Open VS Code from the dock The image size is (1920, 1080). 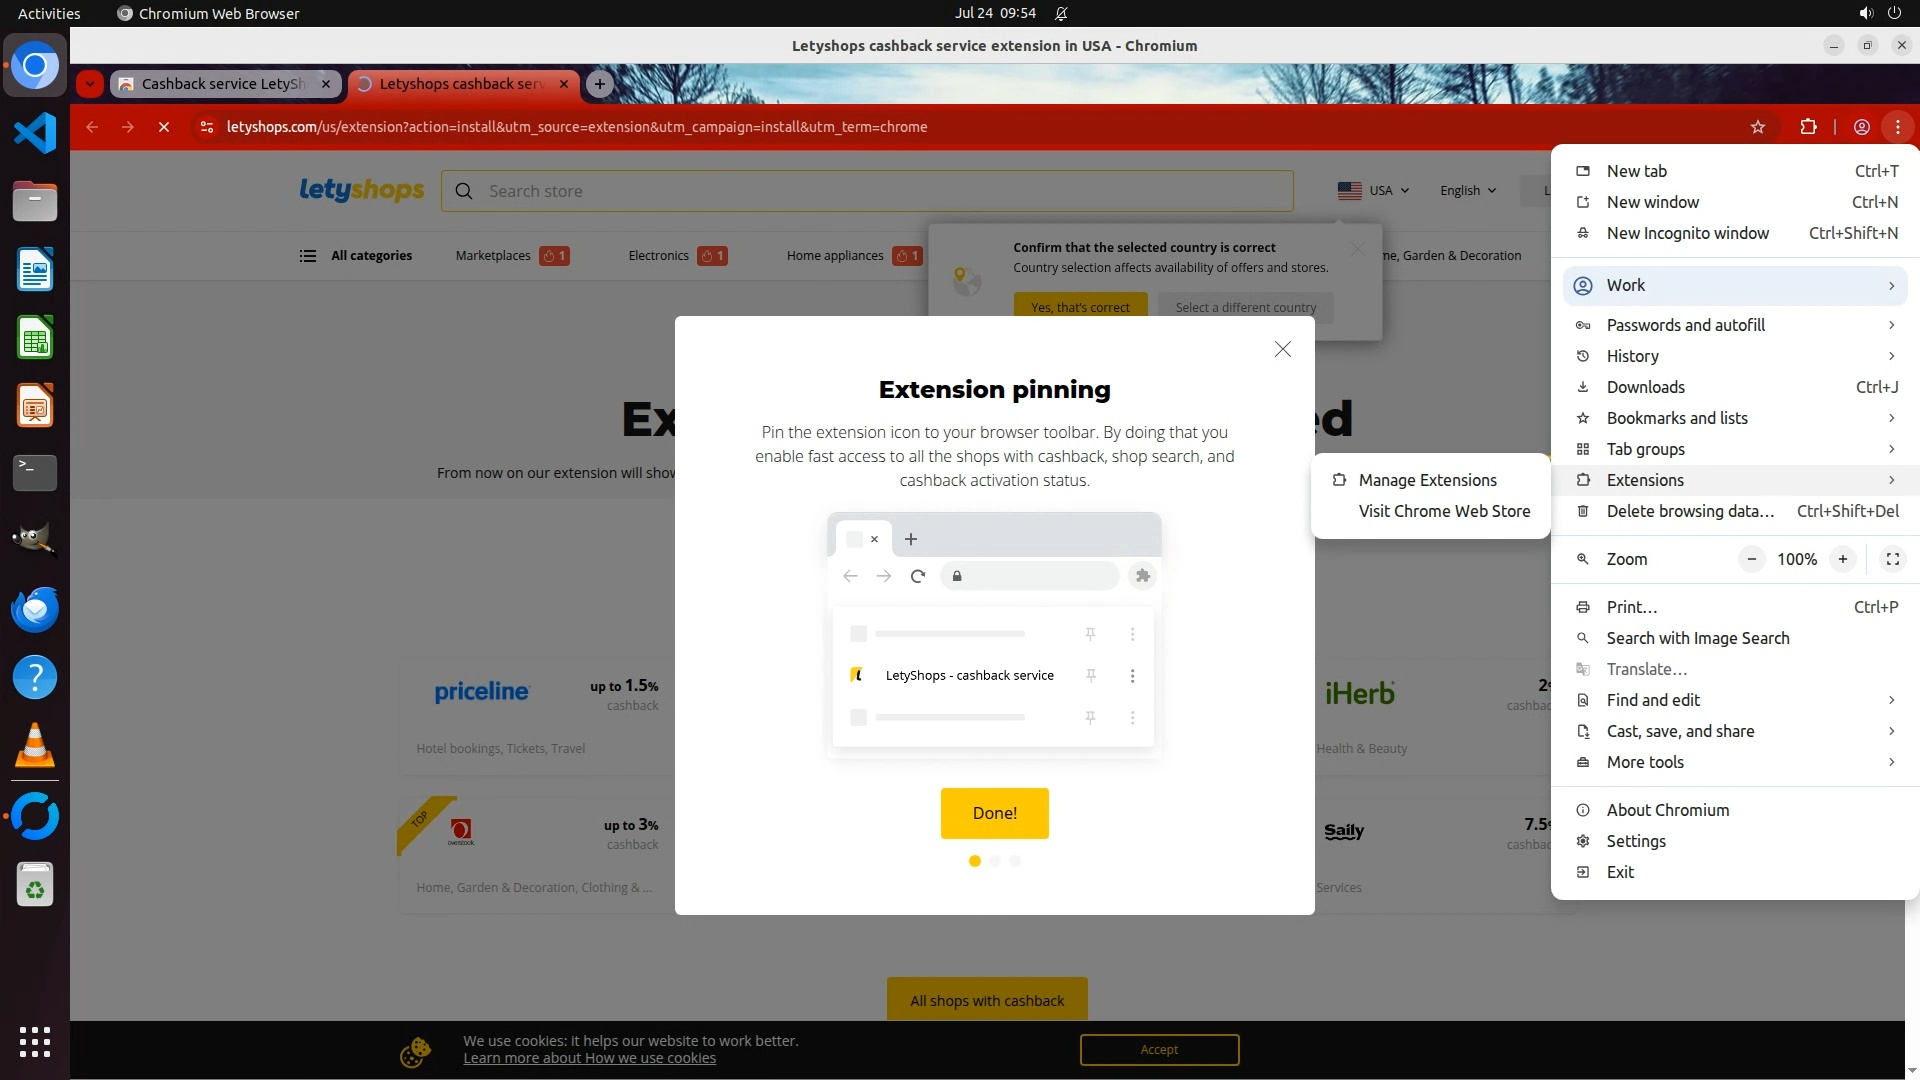35,133
